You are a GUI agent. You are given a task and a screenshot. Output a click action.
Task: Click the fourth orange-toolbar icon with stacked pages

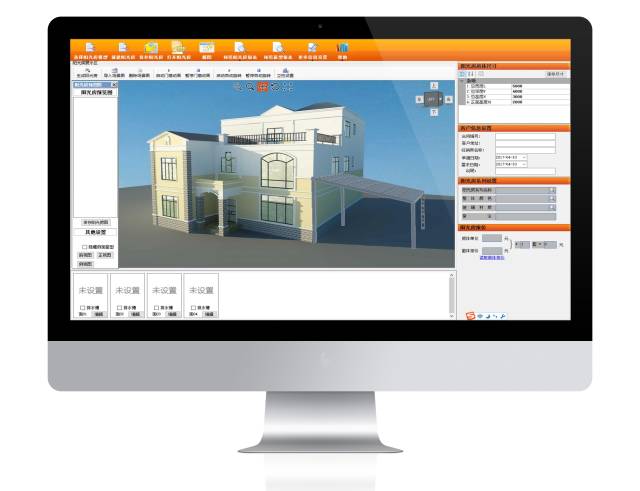point(178,47)
